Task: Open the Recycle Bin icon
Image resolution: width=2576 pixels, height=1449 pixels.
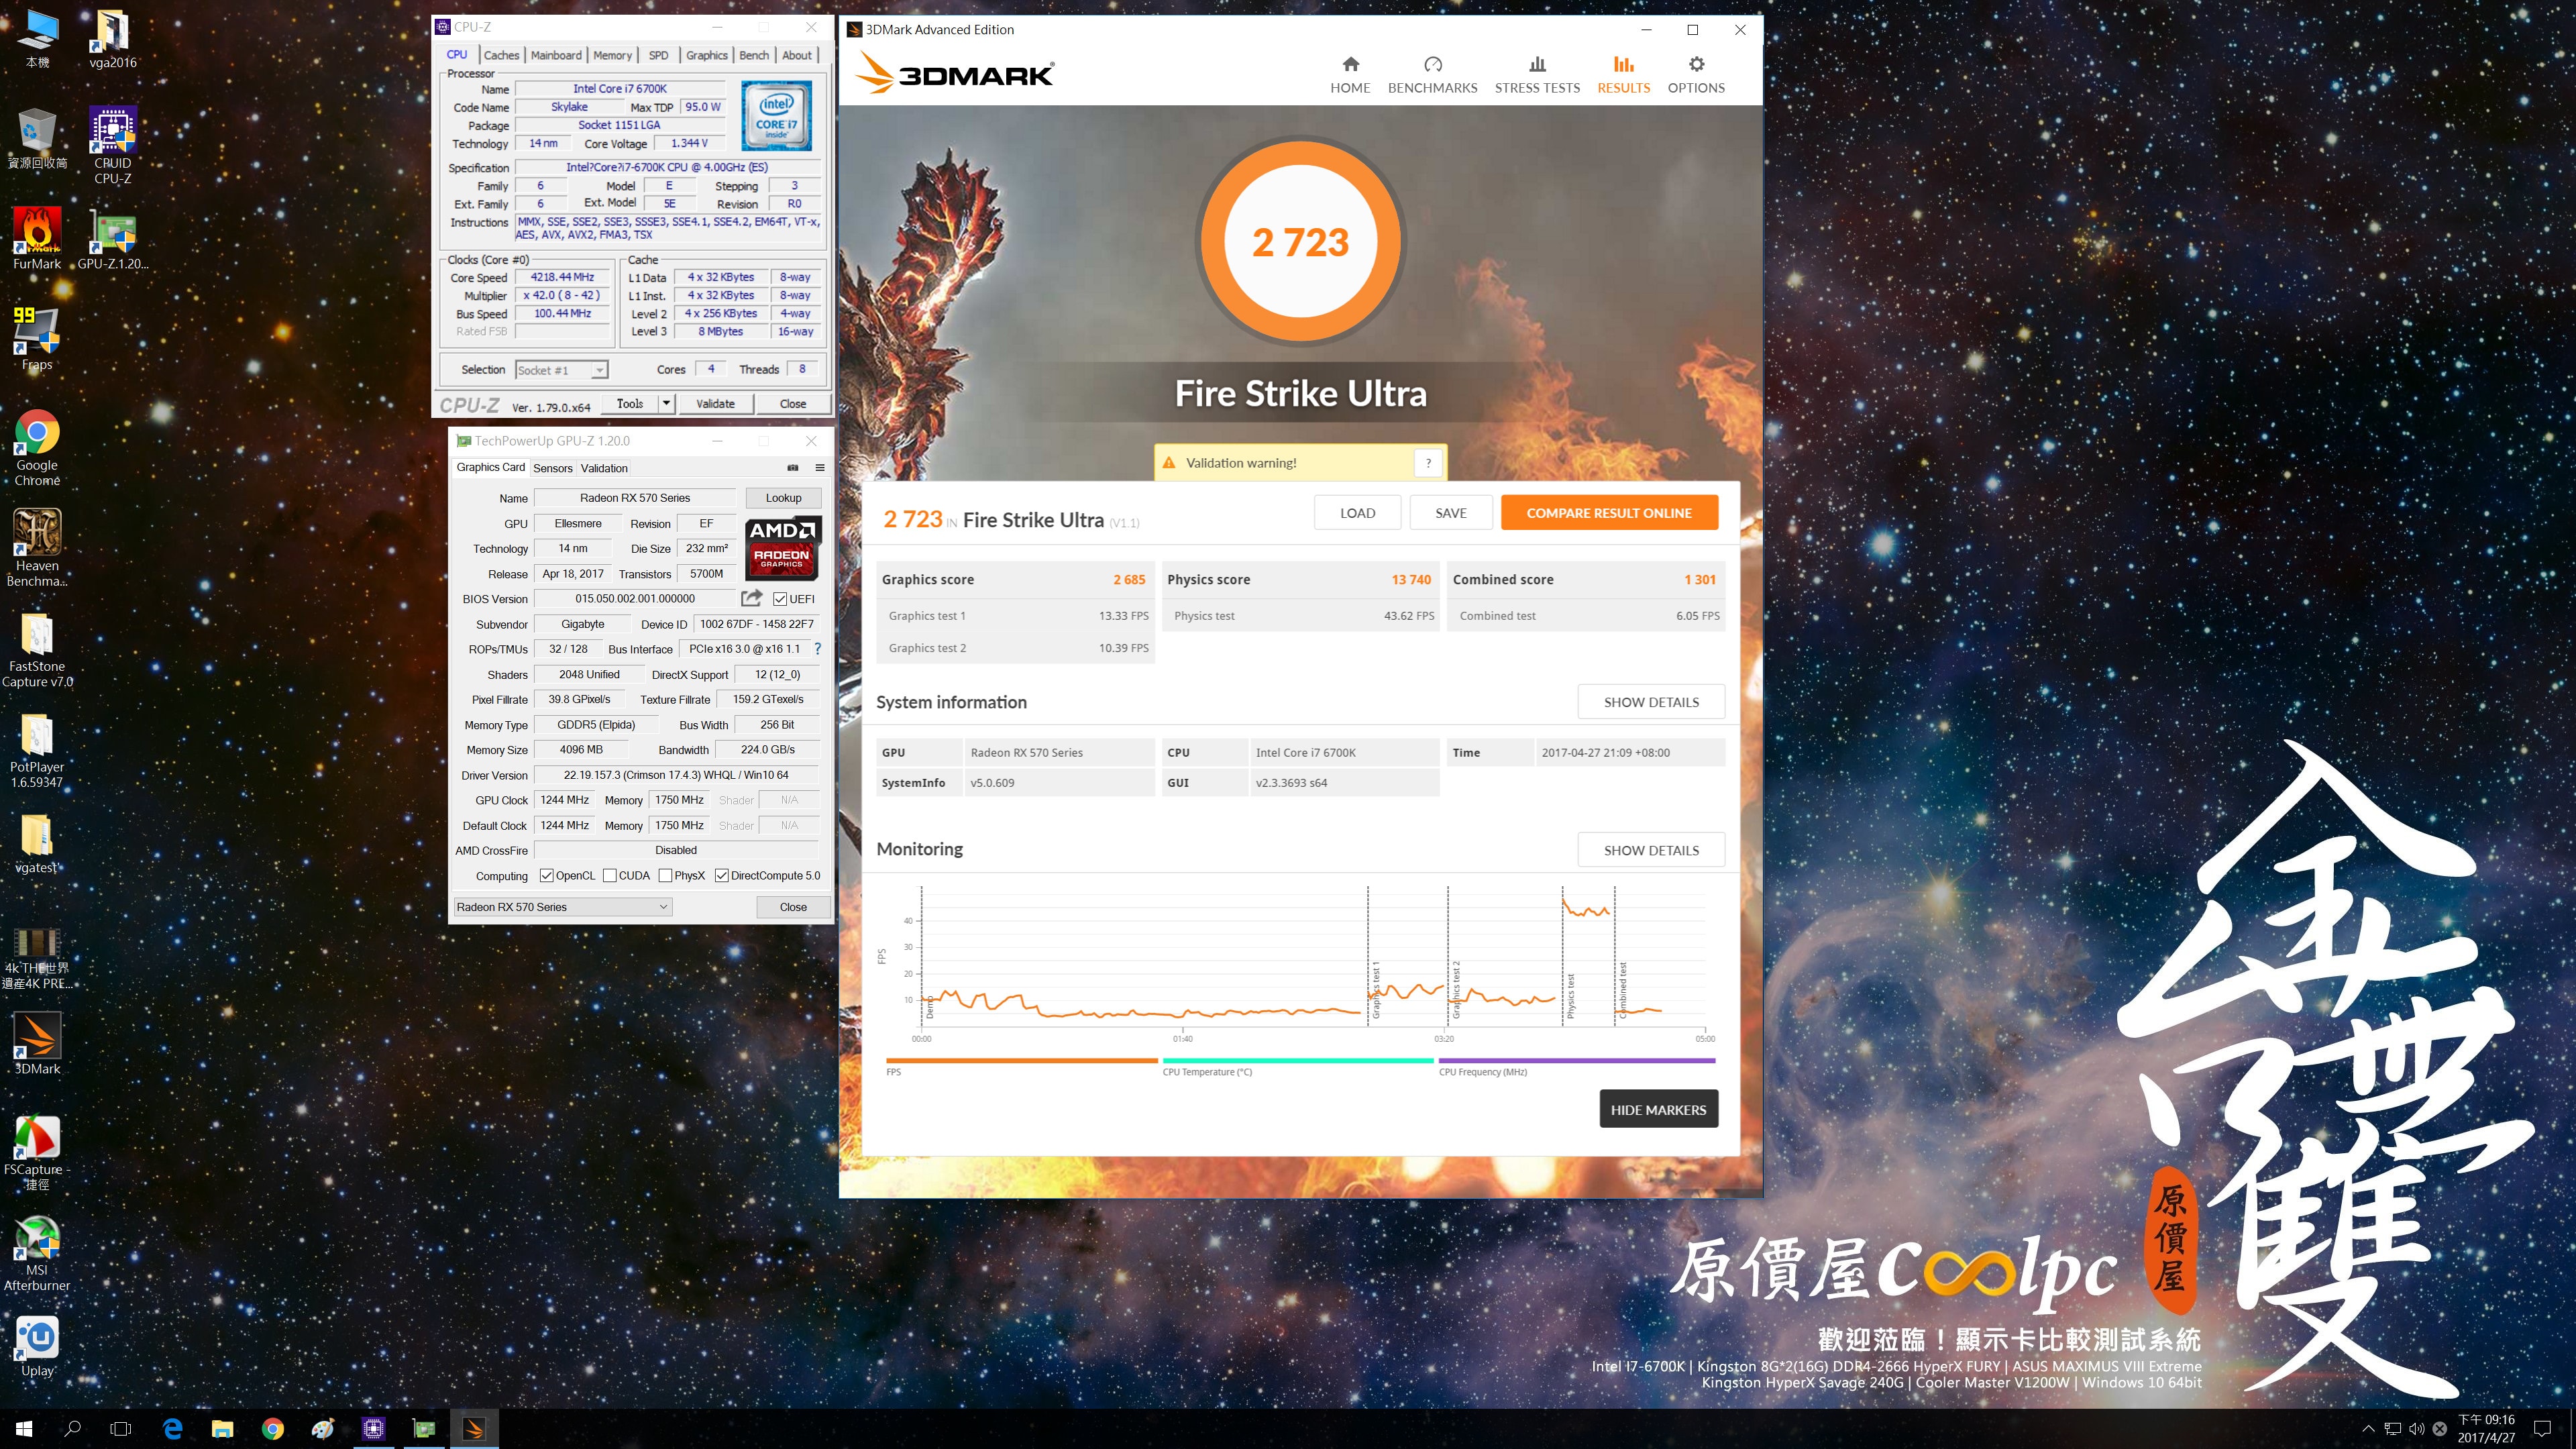Action: pos(37,139)
